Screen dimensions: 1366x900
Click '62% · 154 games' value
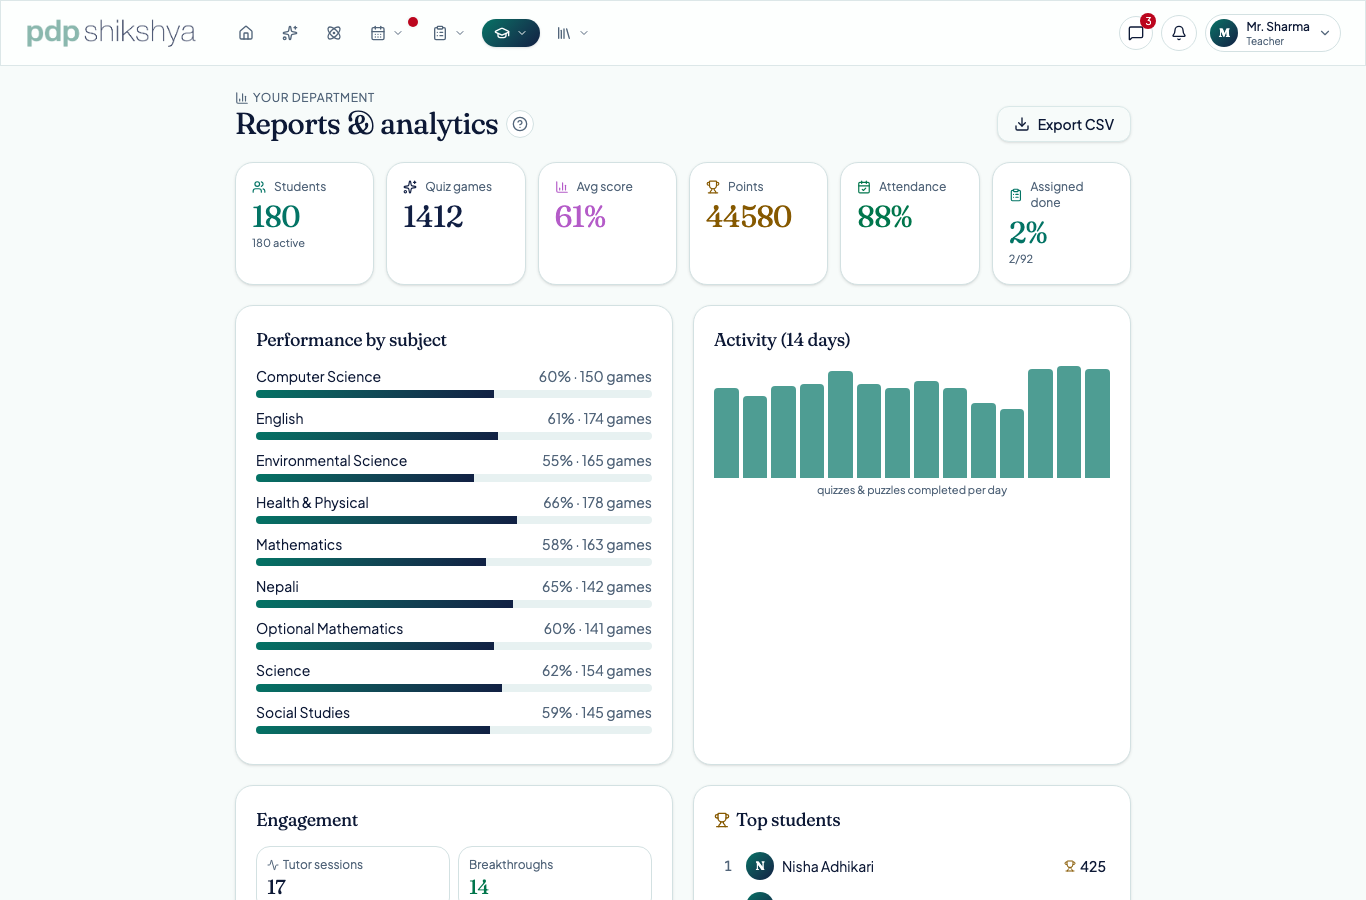(597, 671)
